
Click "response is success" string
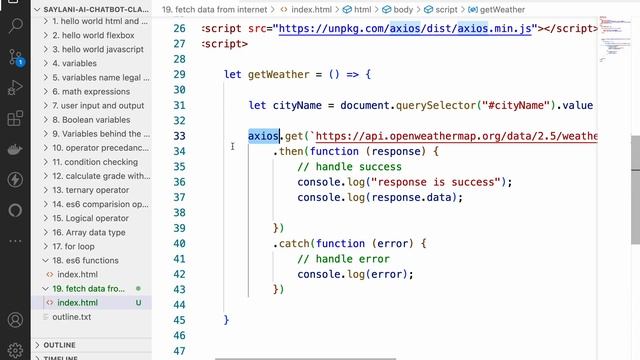436,182
